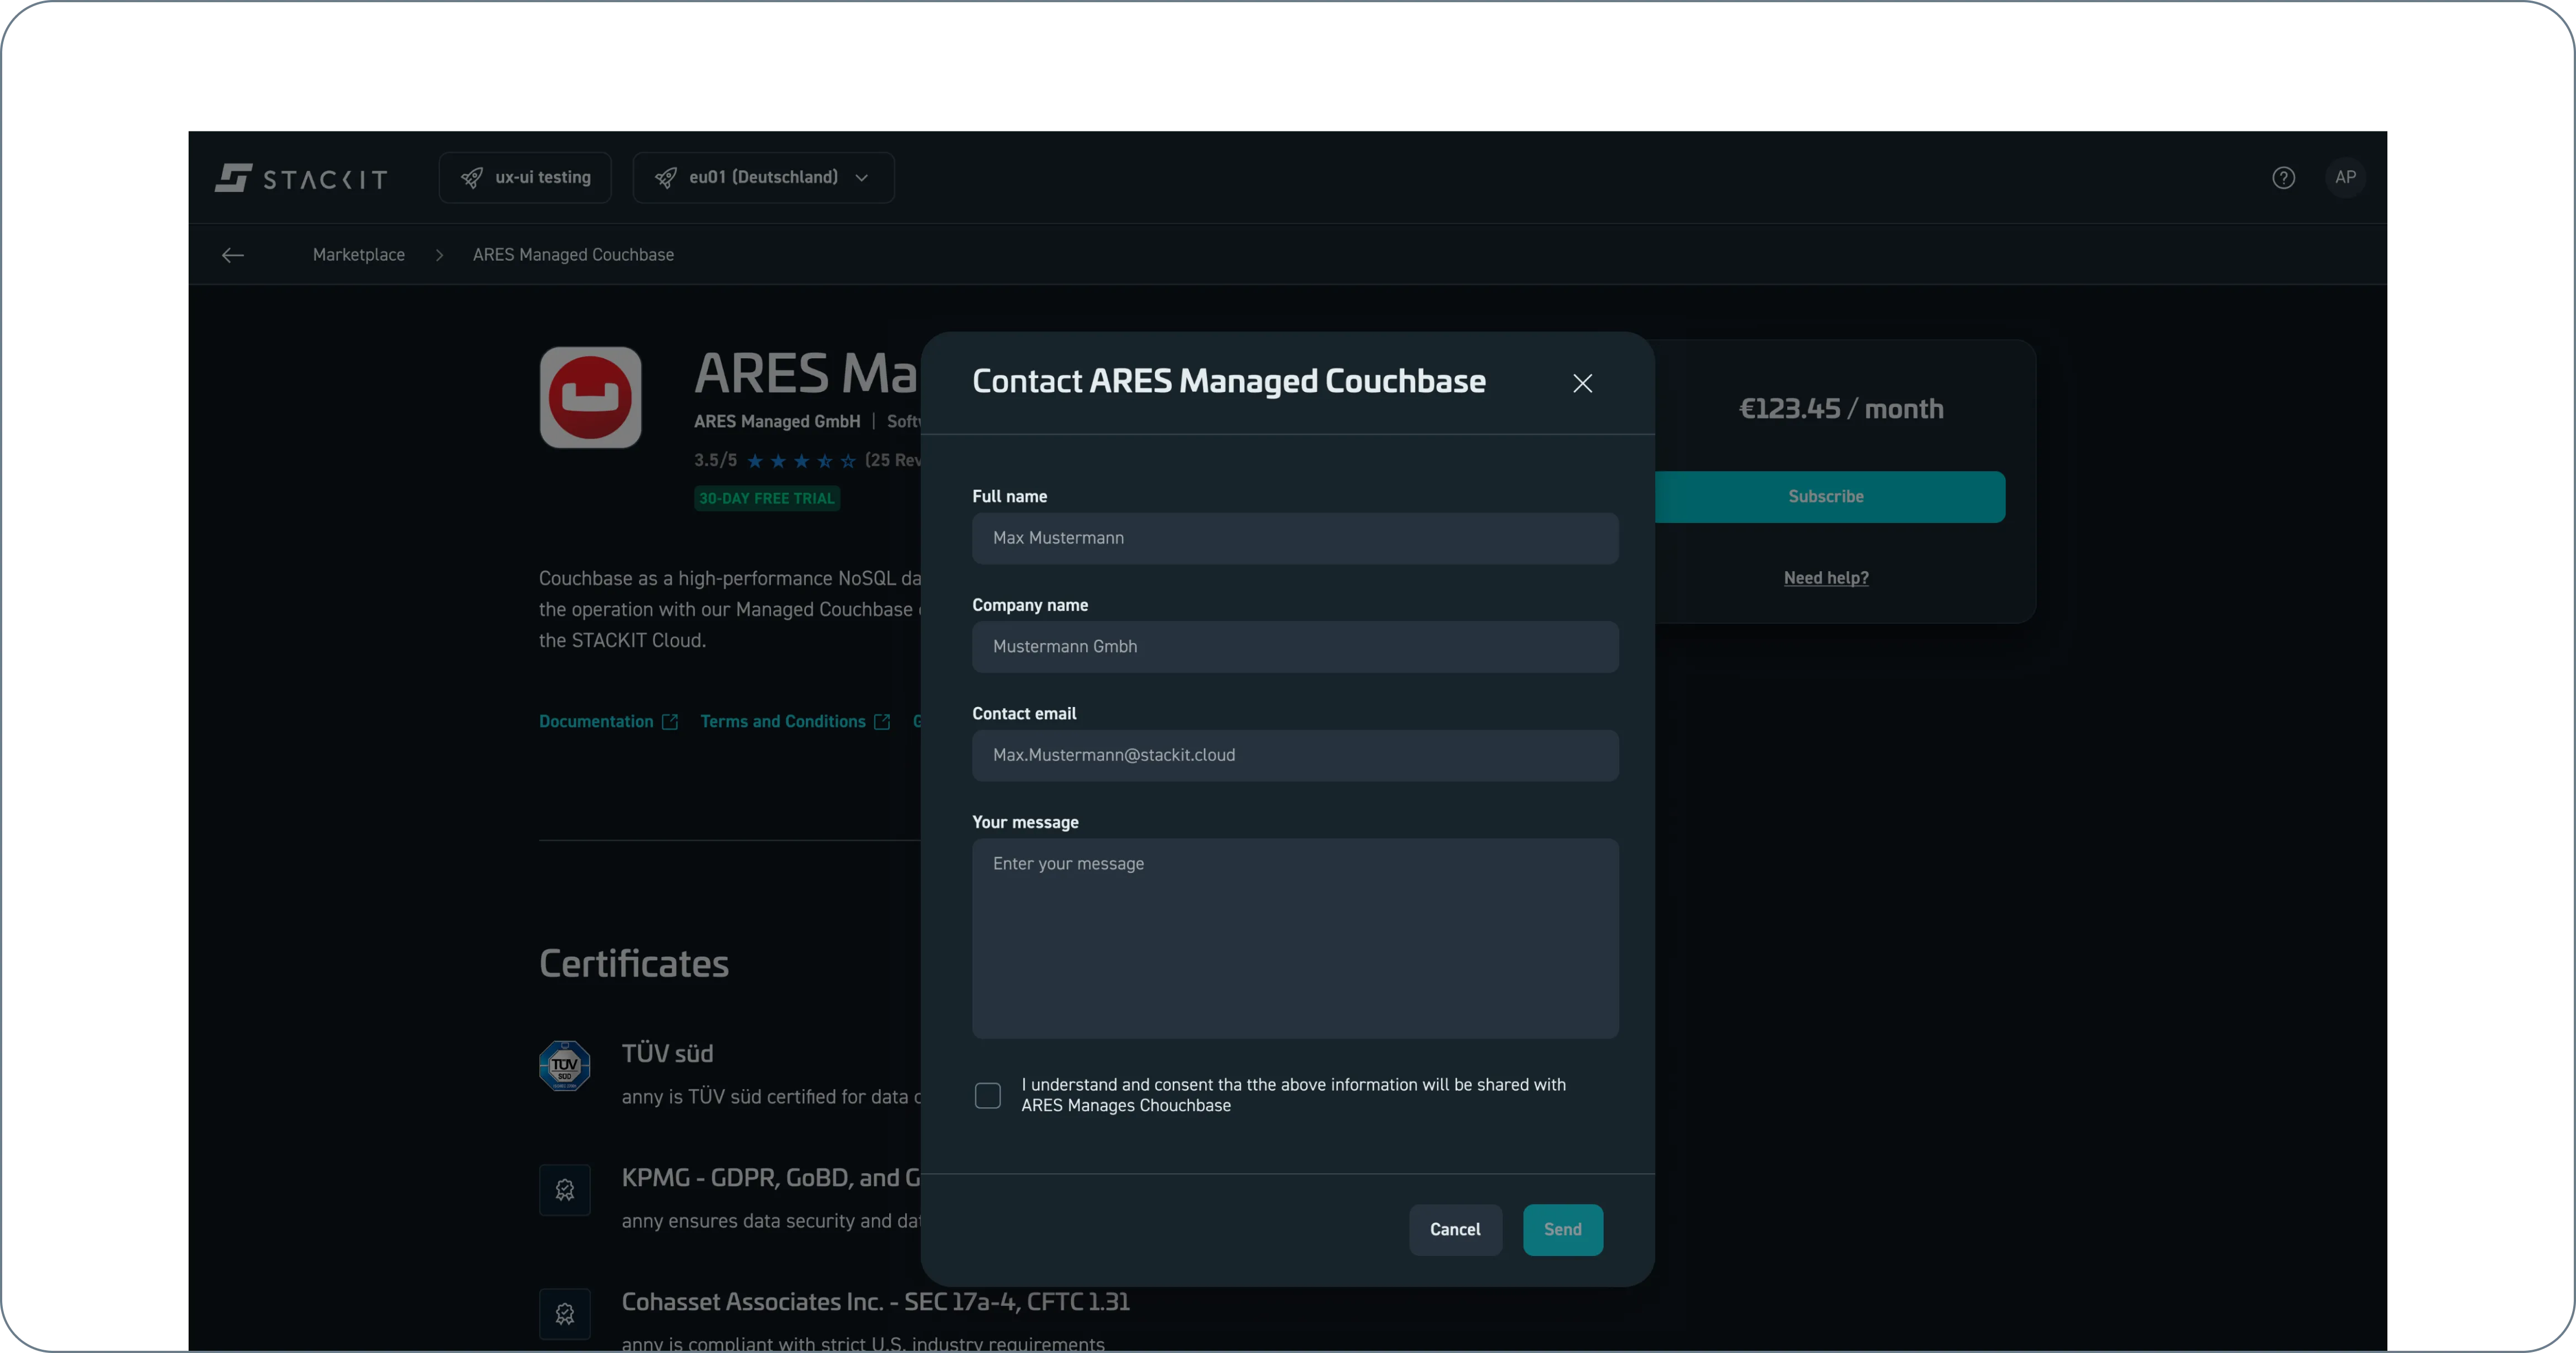
Task: Click the KPMG certificate ribbon icon
Action: coord(565,1189)
